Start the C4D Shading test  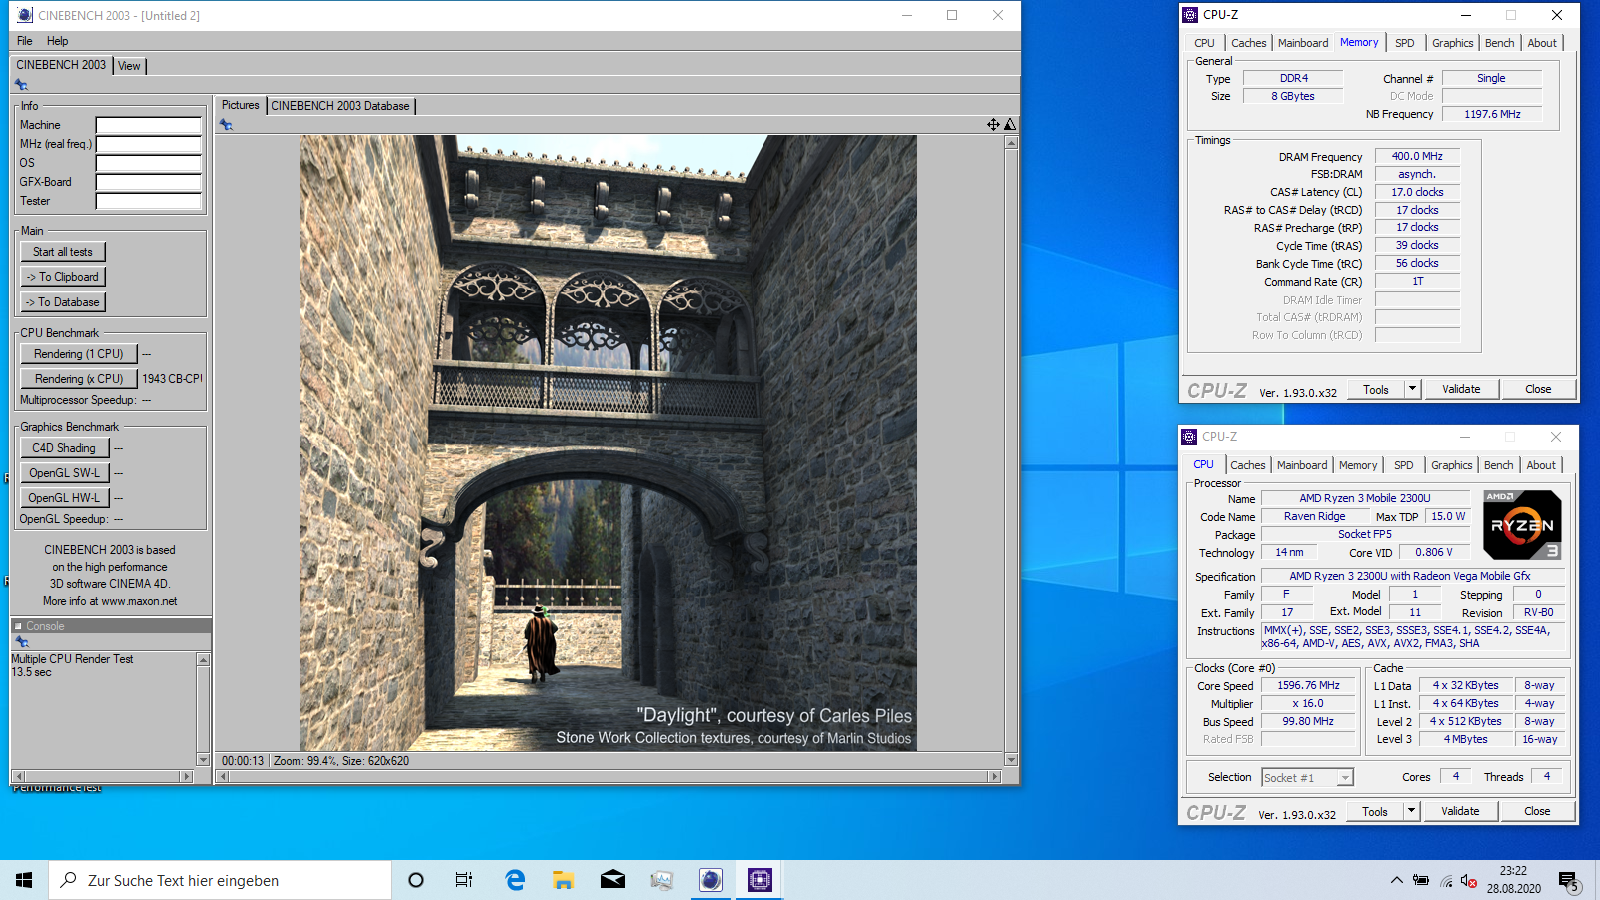click(64, 448)
